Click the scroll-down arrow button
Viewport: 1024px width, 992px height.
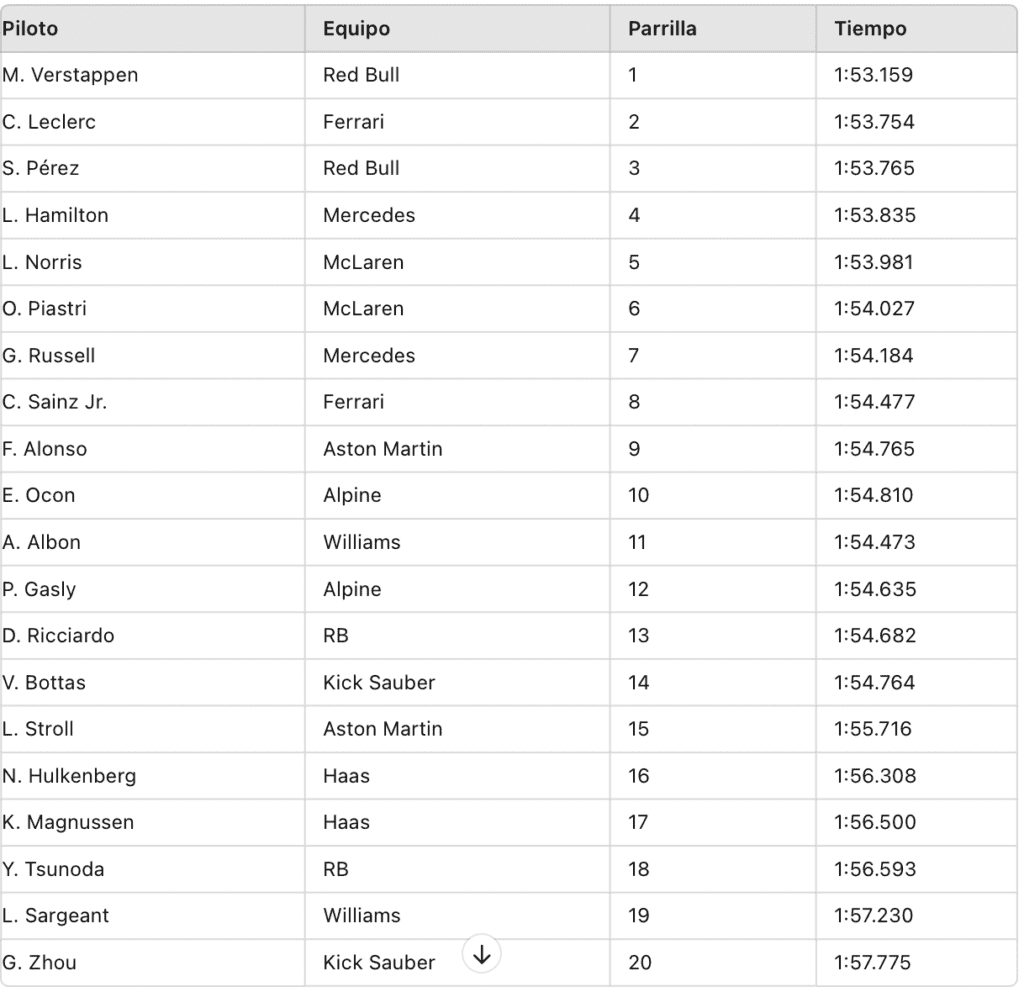(x=482, y=954)
